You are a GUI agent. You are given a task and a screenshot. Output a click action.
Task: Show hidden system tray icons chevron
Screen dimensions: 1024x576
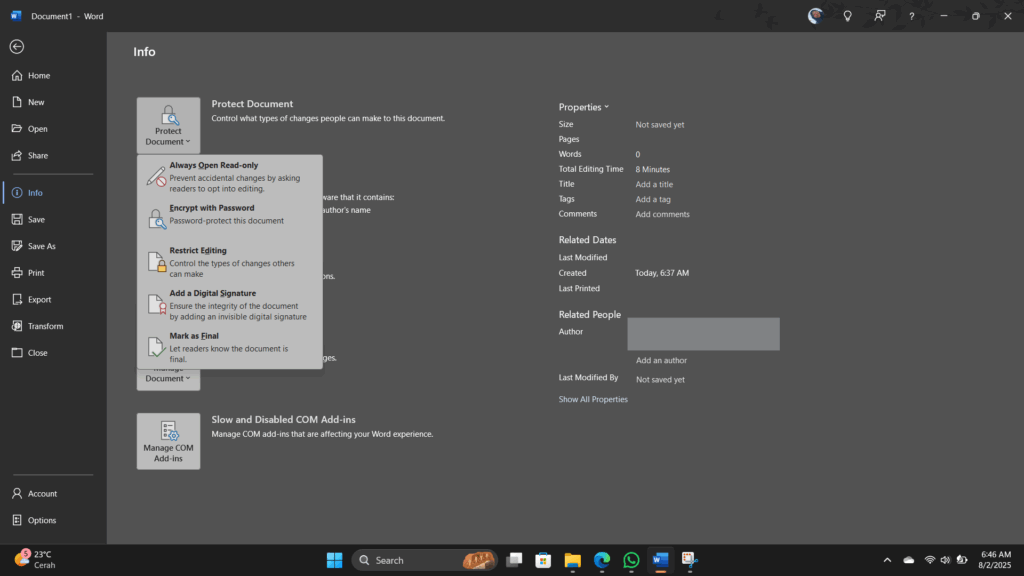click(x=887, y=560)
